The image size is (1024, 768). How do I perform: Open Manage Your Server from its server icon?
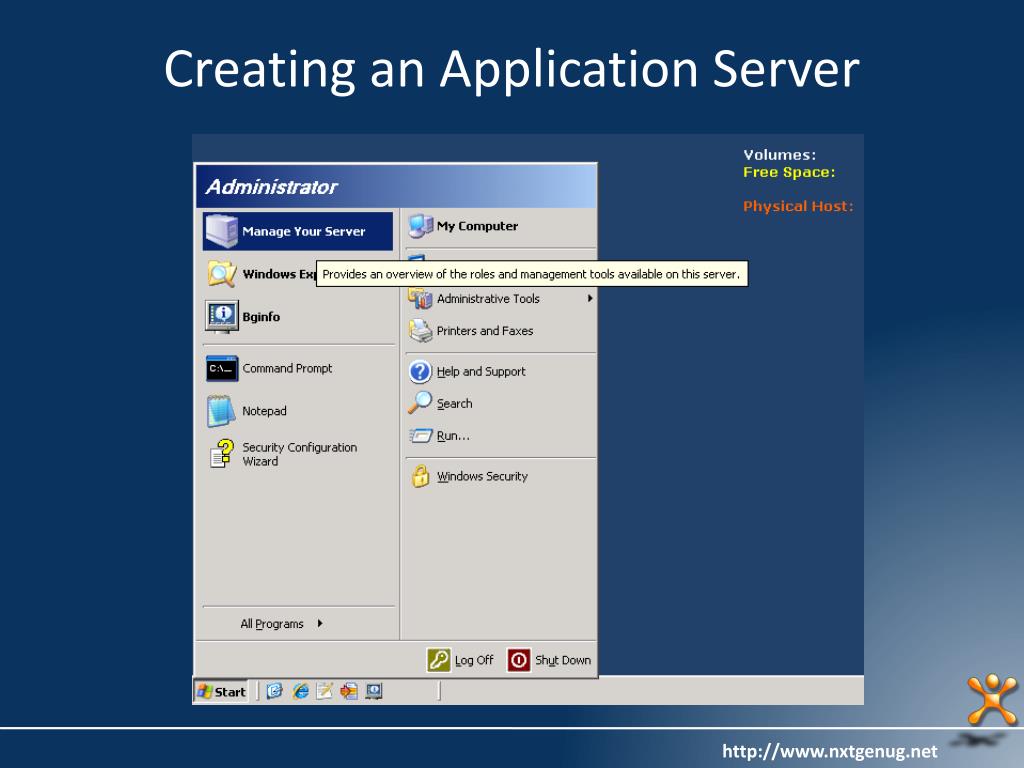(x=221, y=231)
